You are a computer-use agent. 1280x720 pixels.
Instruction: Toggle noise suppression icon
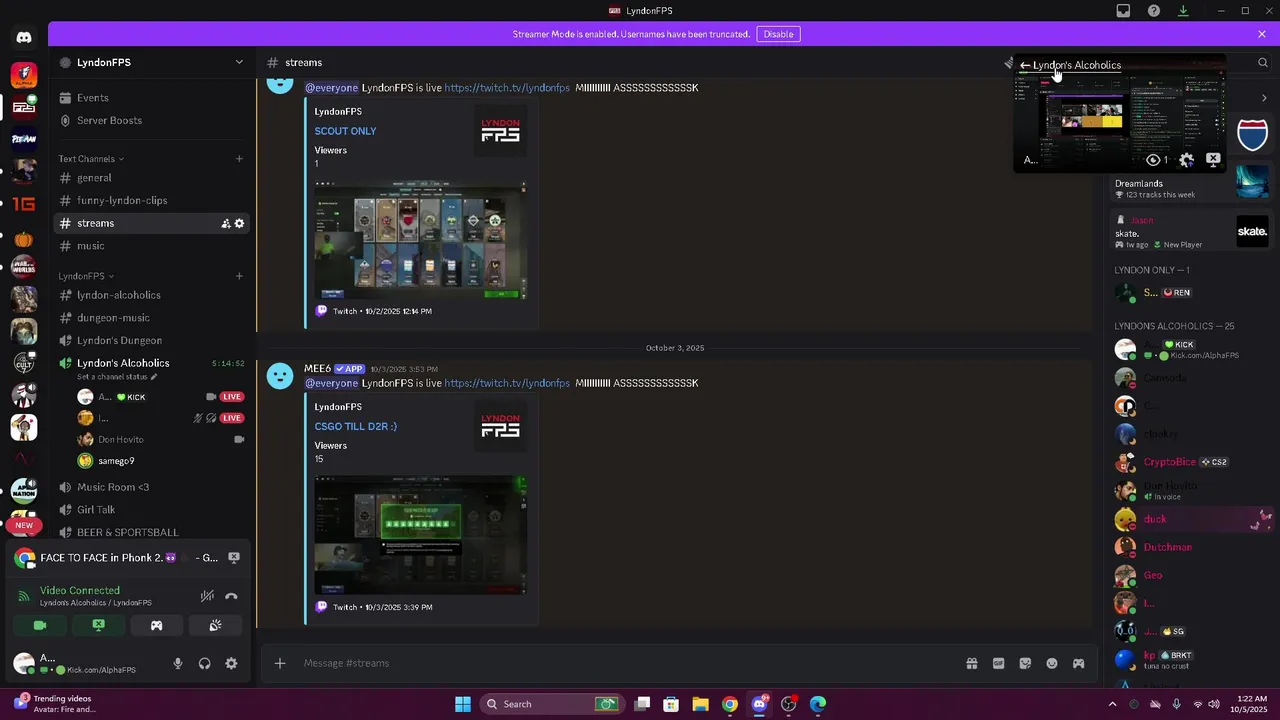(x=207, y=596)
